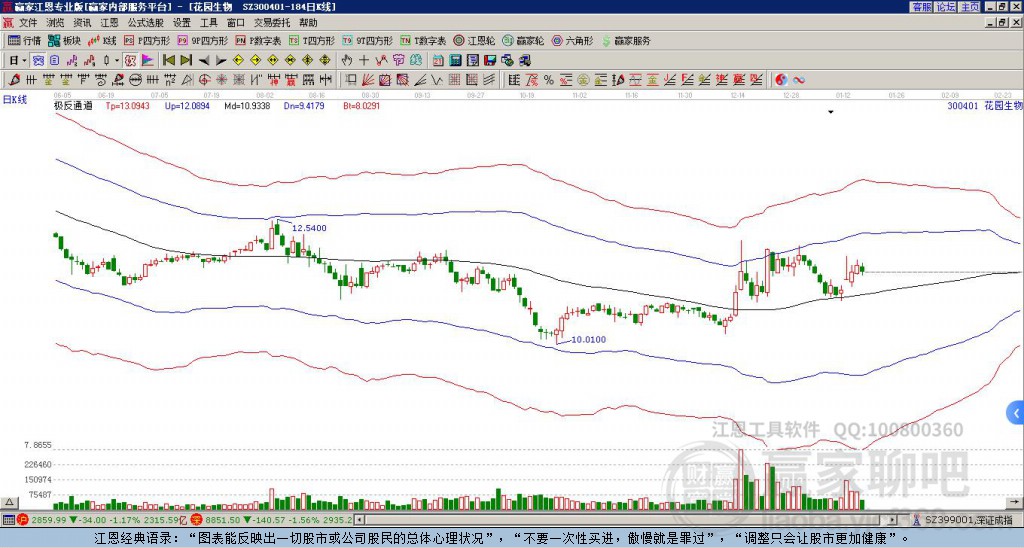Expand the candlestick style dropdown arrow
The image size is (1024, 548).
click(x=116, y=61)
